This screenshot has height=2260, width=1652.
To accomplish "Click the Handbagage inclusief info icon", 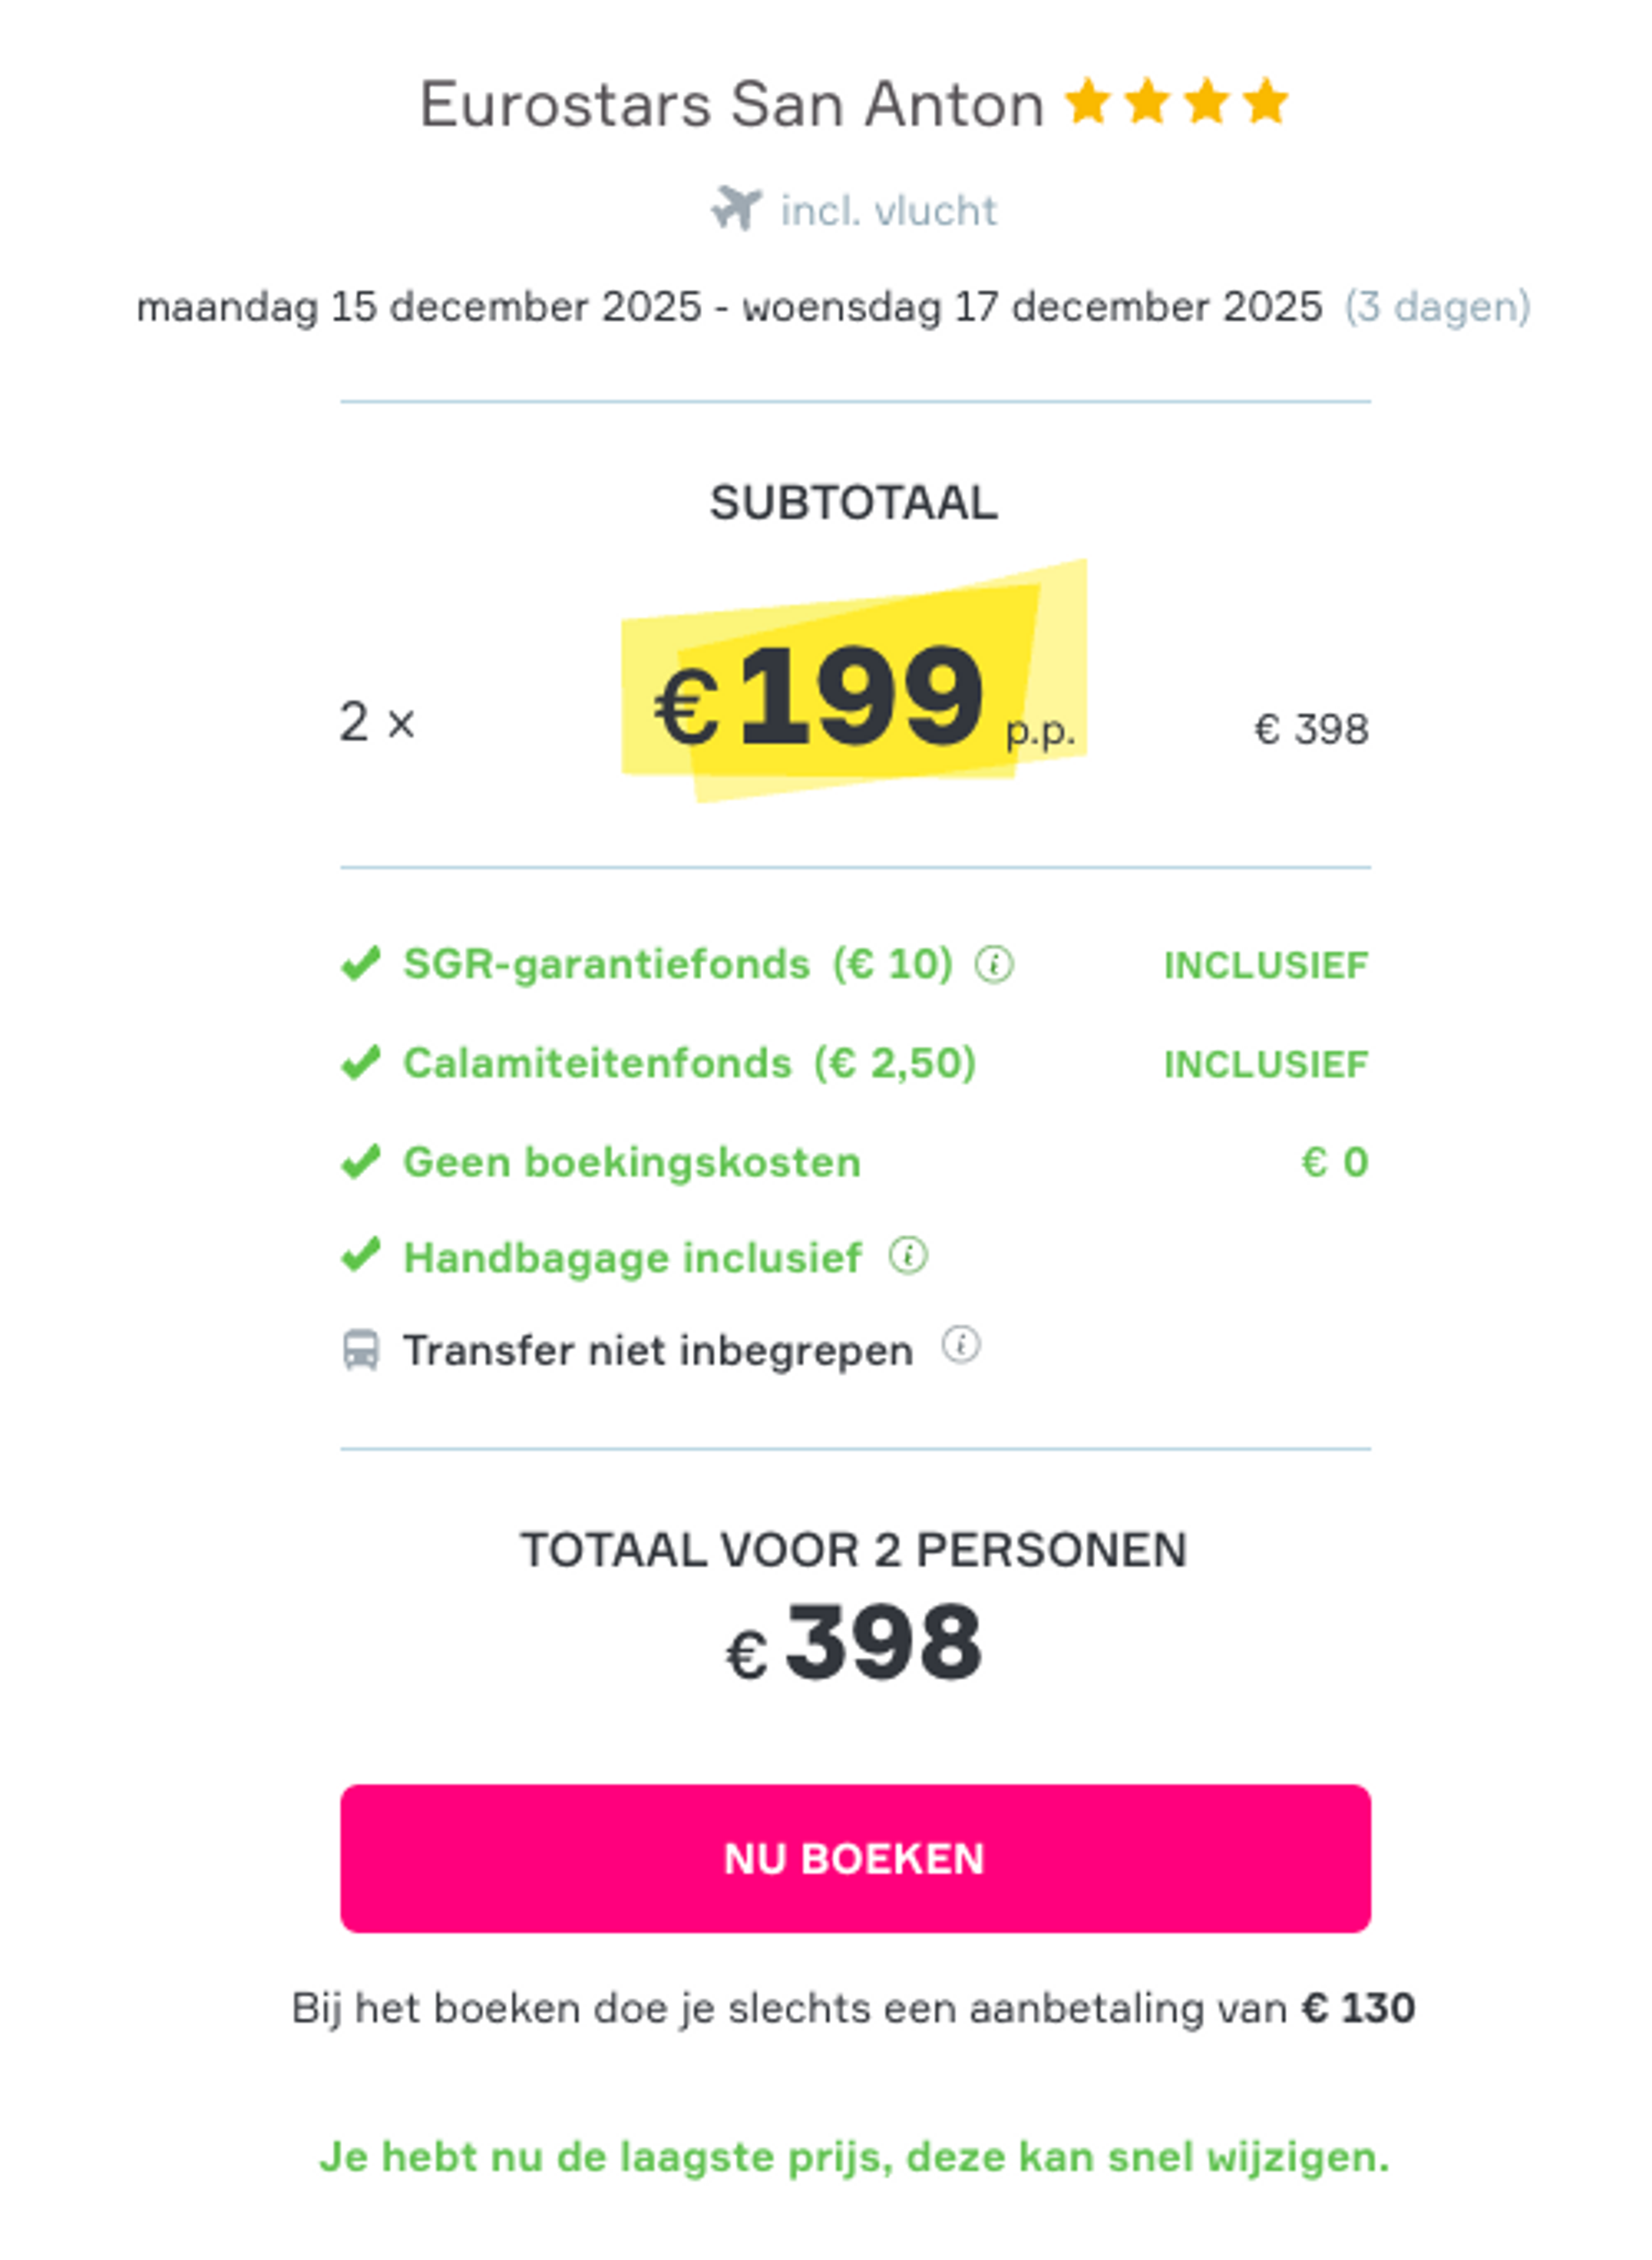I will (x=905, y=1257).
